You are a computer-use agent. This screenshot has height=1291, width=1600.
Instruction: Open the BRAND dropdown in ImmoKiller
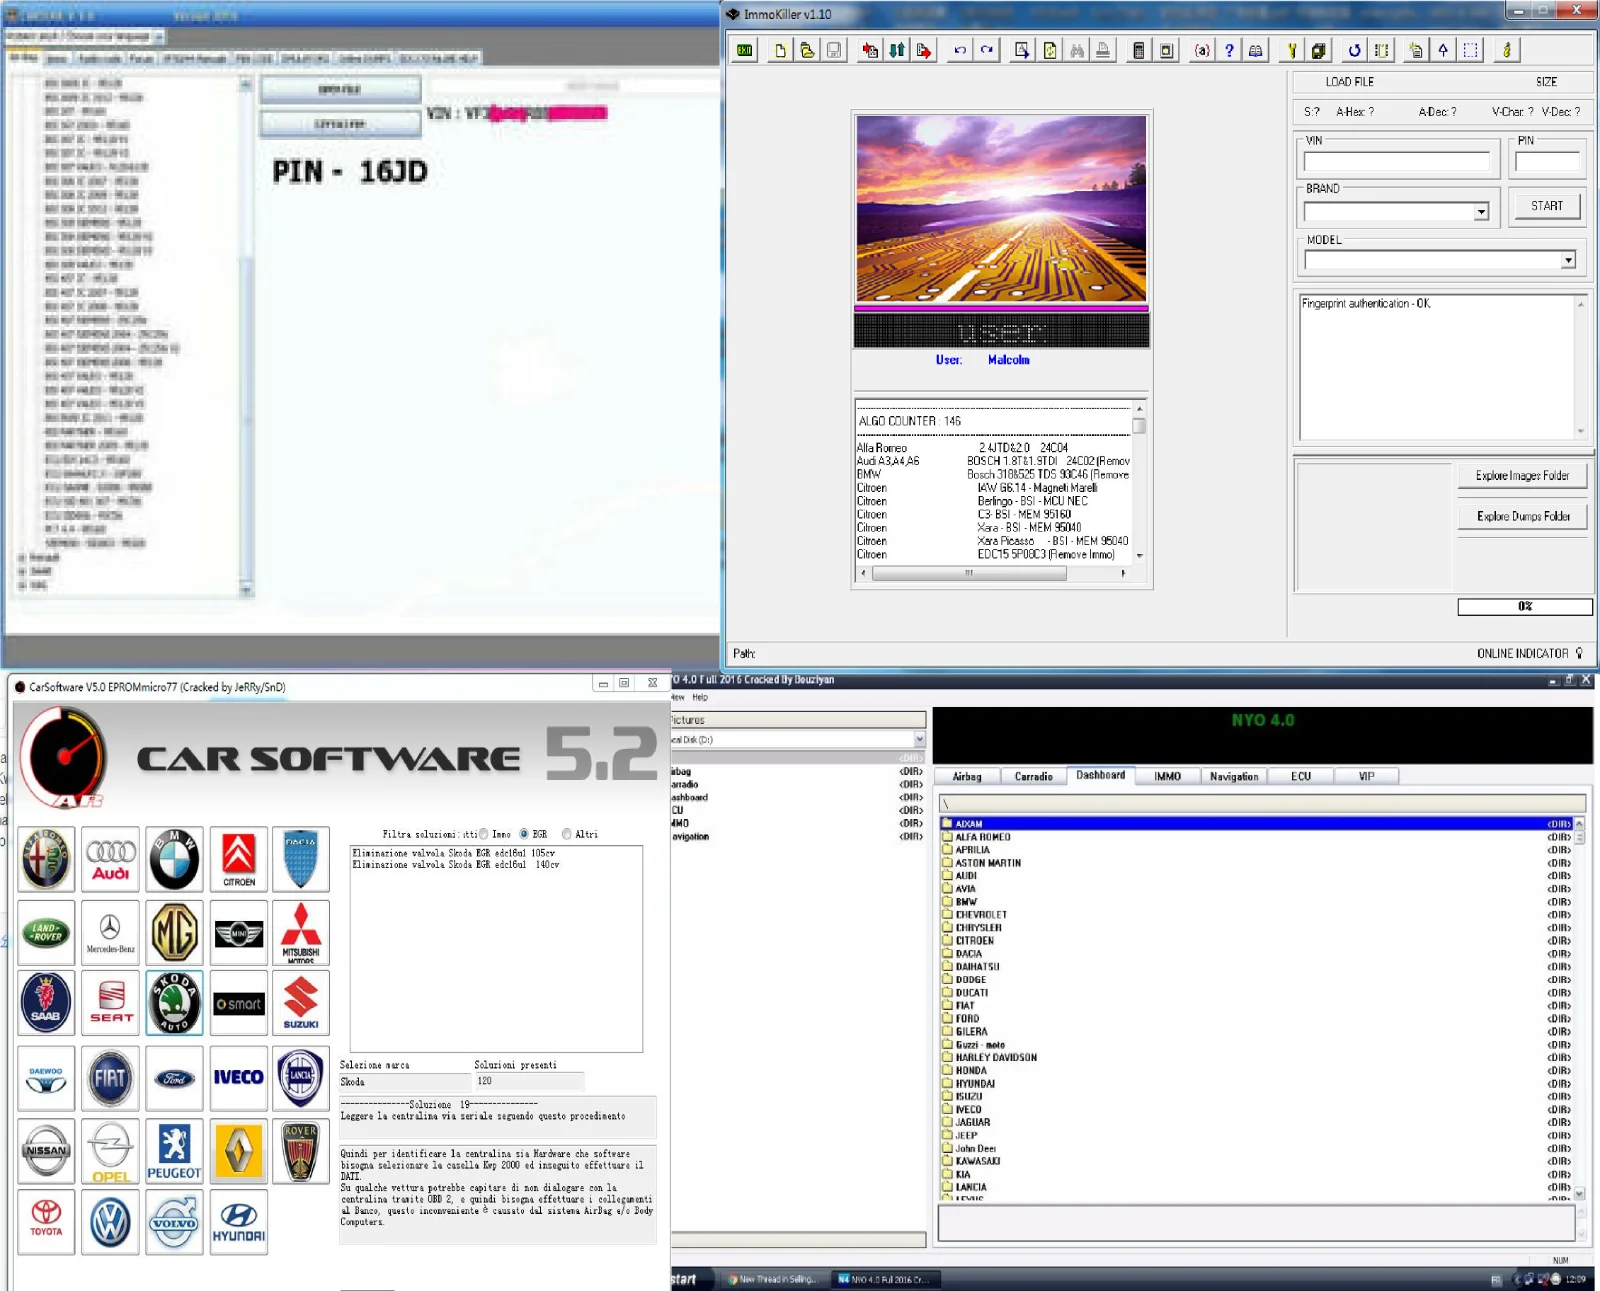pos(1481,212)
